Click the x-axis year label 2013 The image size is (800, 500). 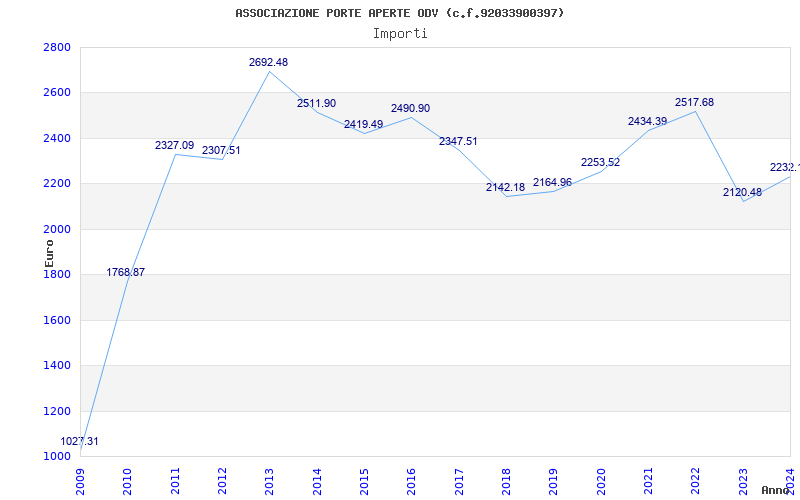[x=270, y=482]
